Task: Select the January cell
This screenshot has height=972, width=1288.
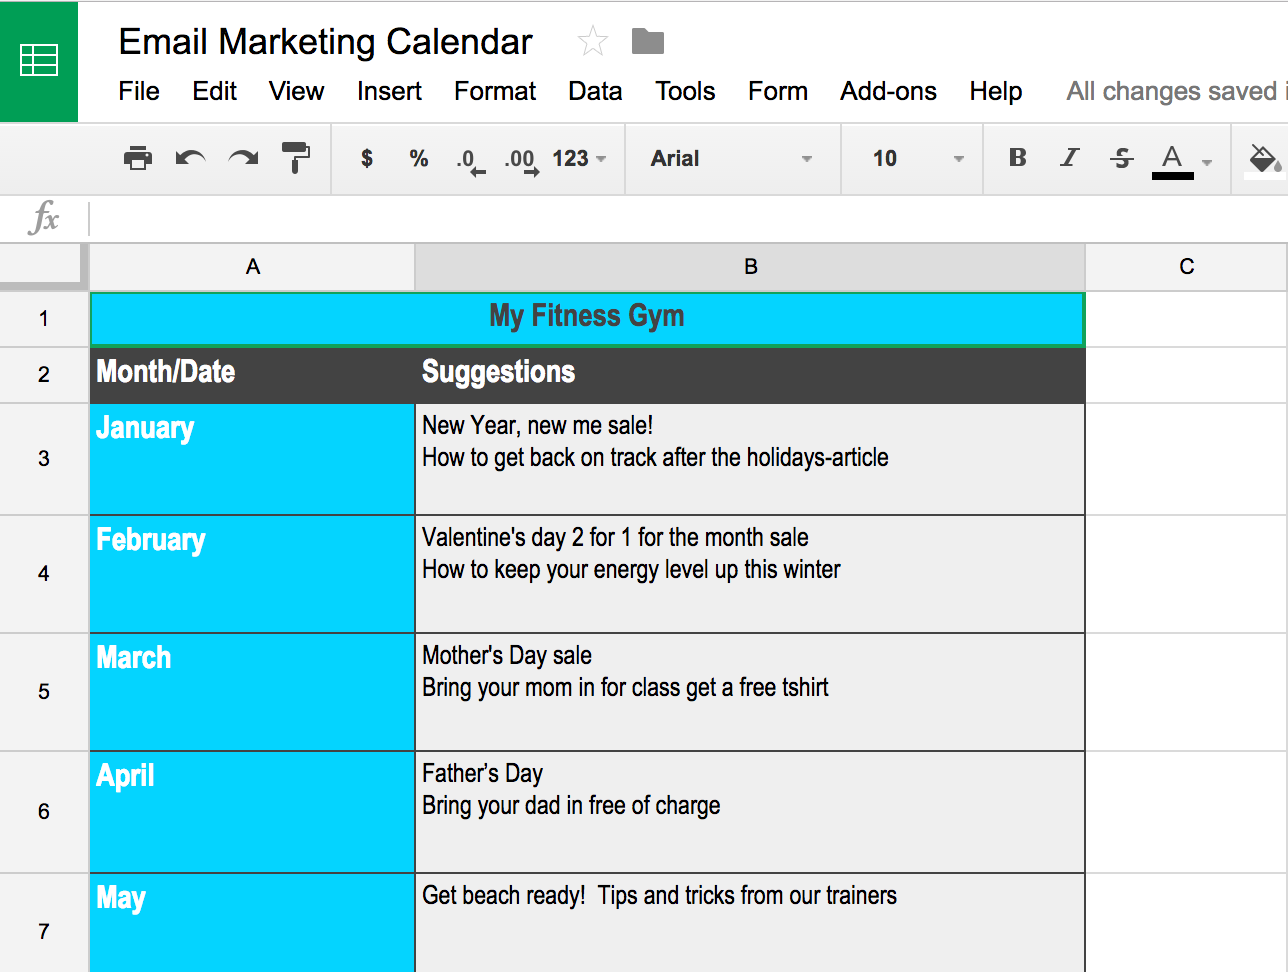Action: coord(252,459)
